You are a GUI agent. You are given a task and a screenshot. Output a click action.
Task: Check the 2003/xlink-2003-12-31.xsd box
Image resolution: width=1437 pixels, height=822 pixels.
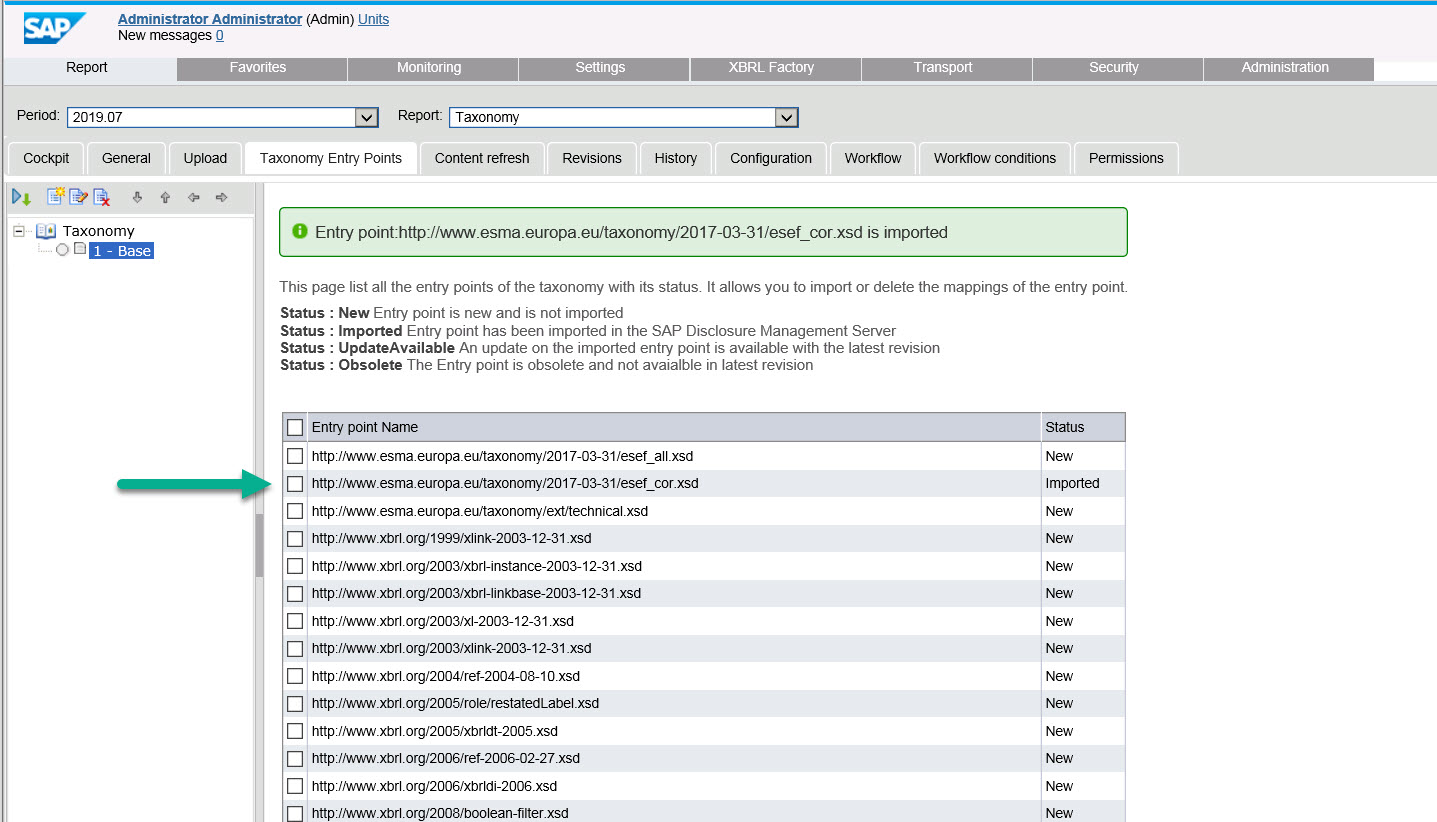pos(295,648)
